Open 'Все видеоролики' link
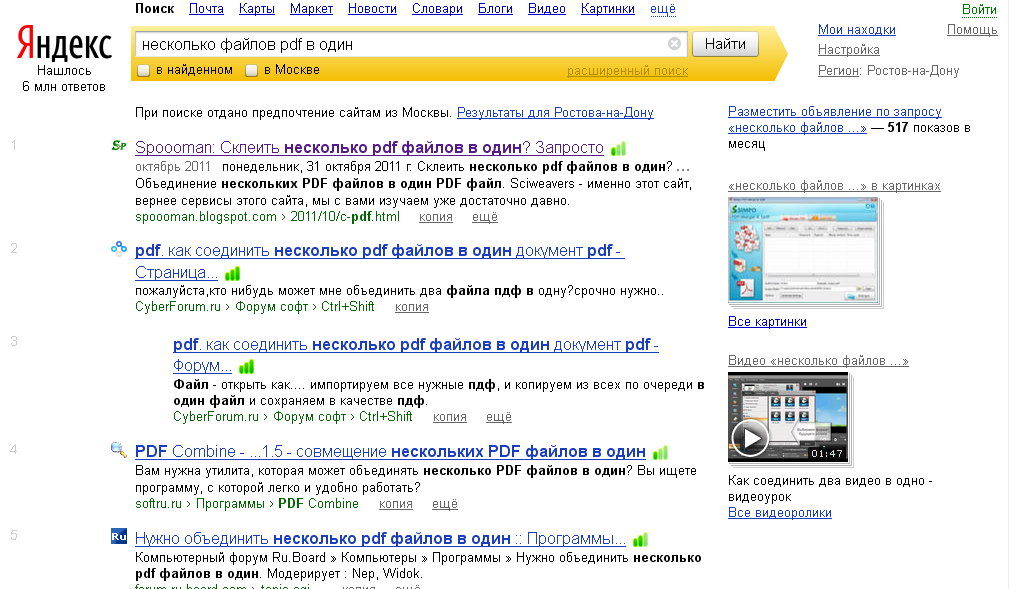 pos(779,513)
